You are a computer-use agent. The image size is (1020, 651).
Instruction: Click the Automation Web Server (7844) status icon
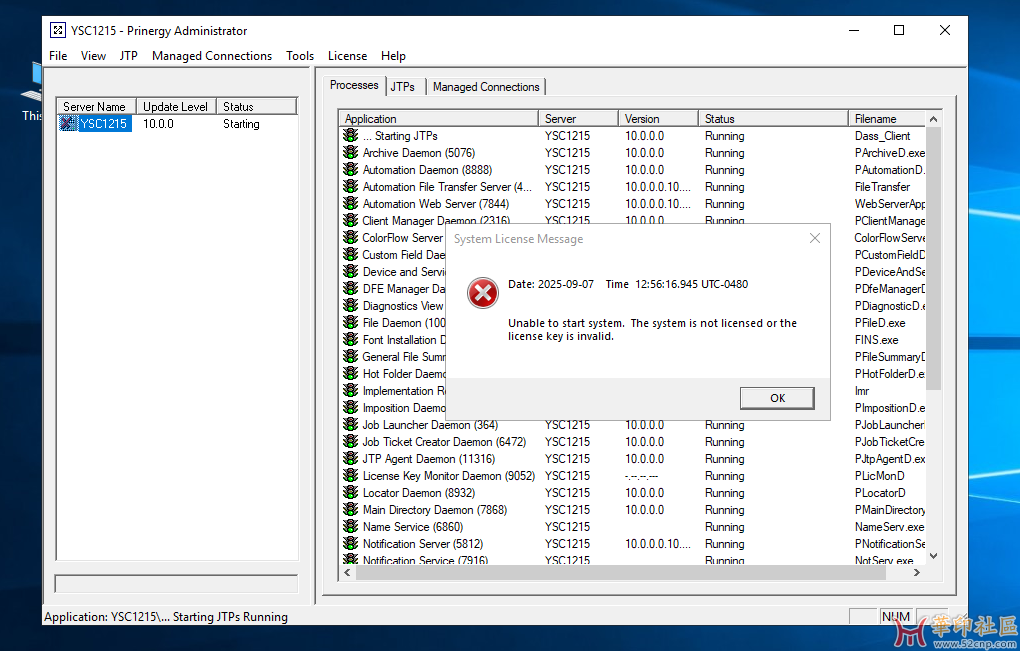tap(351, 203)
